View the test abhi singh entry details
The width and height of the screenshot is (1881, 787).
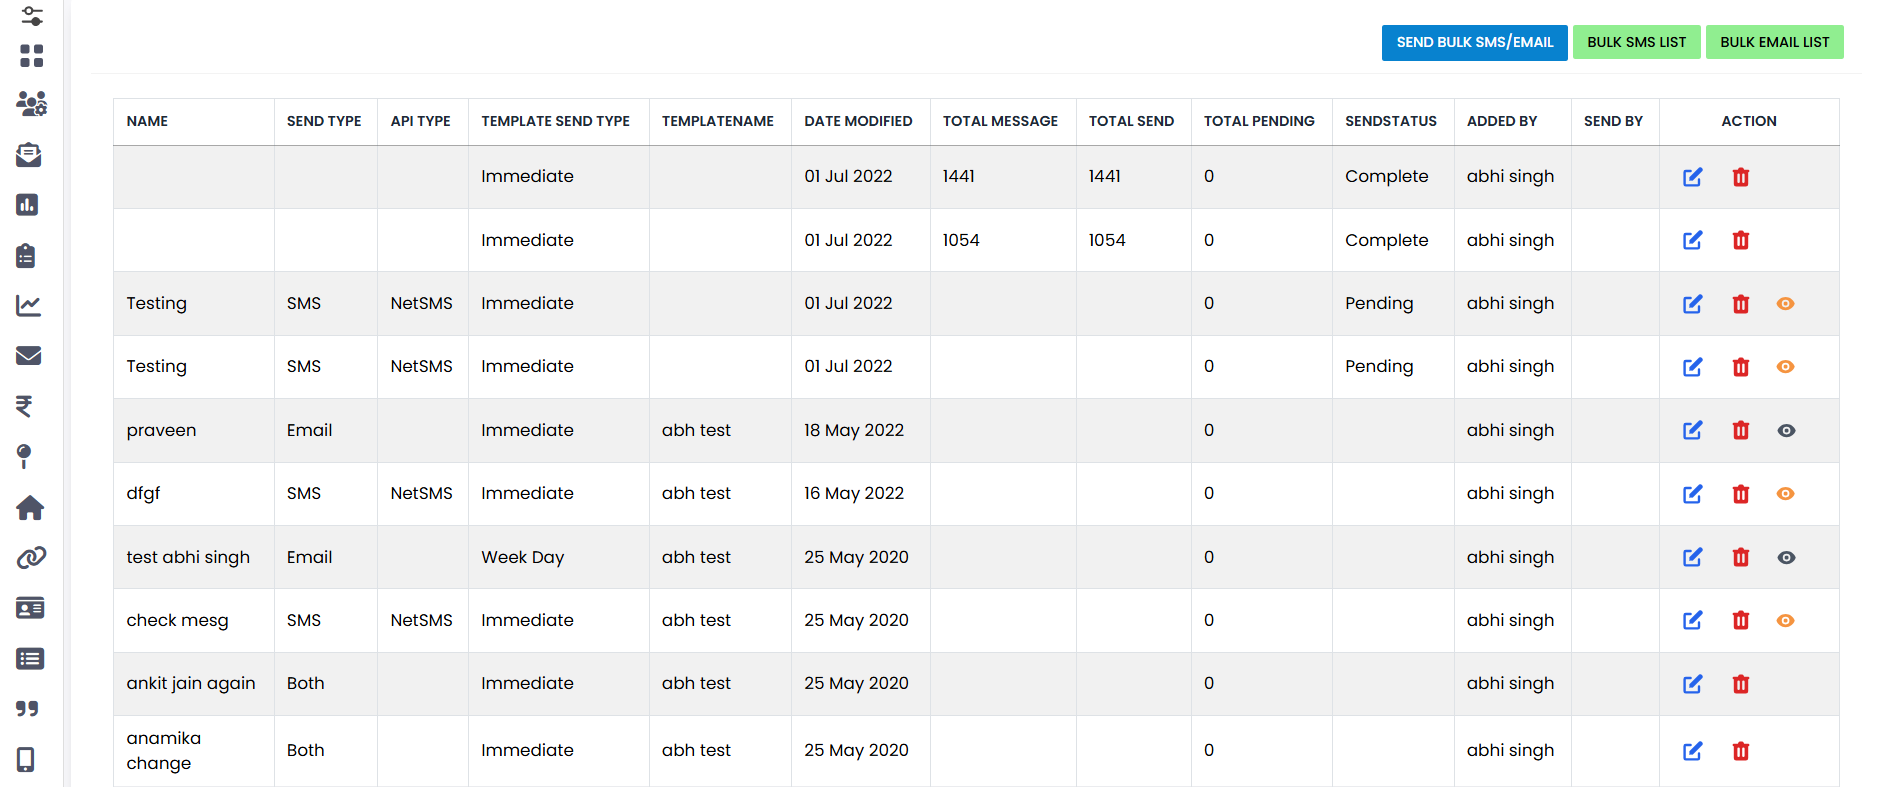click(1786, 558)
